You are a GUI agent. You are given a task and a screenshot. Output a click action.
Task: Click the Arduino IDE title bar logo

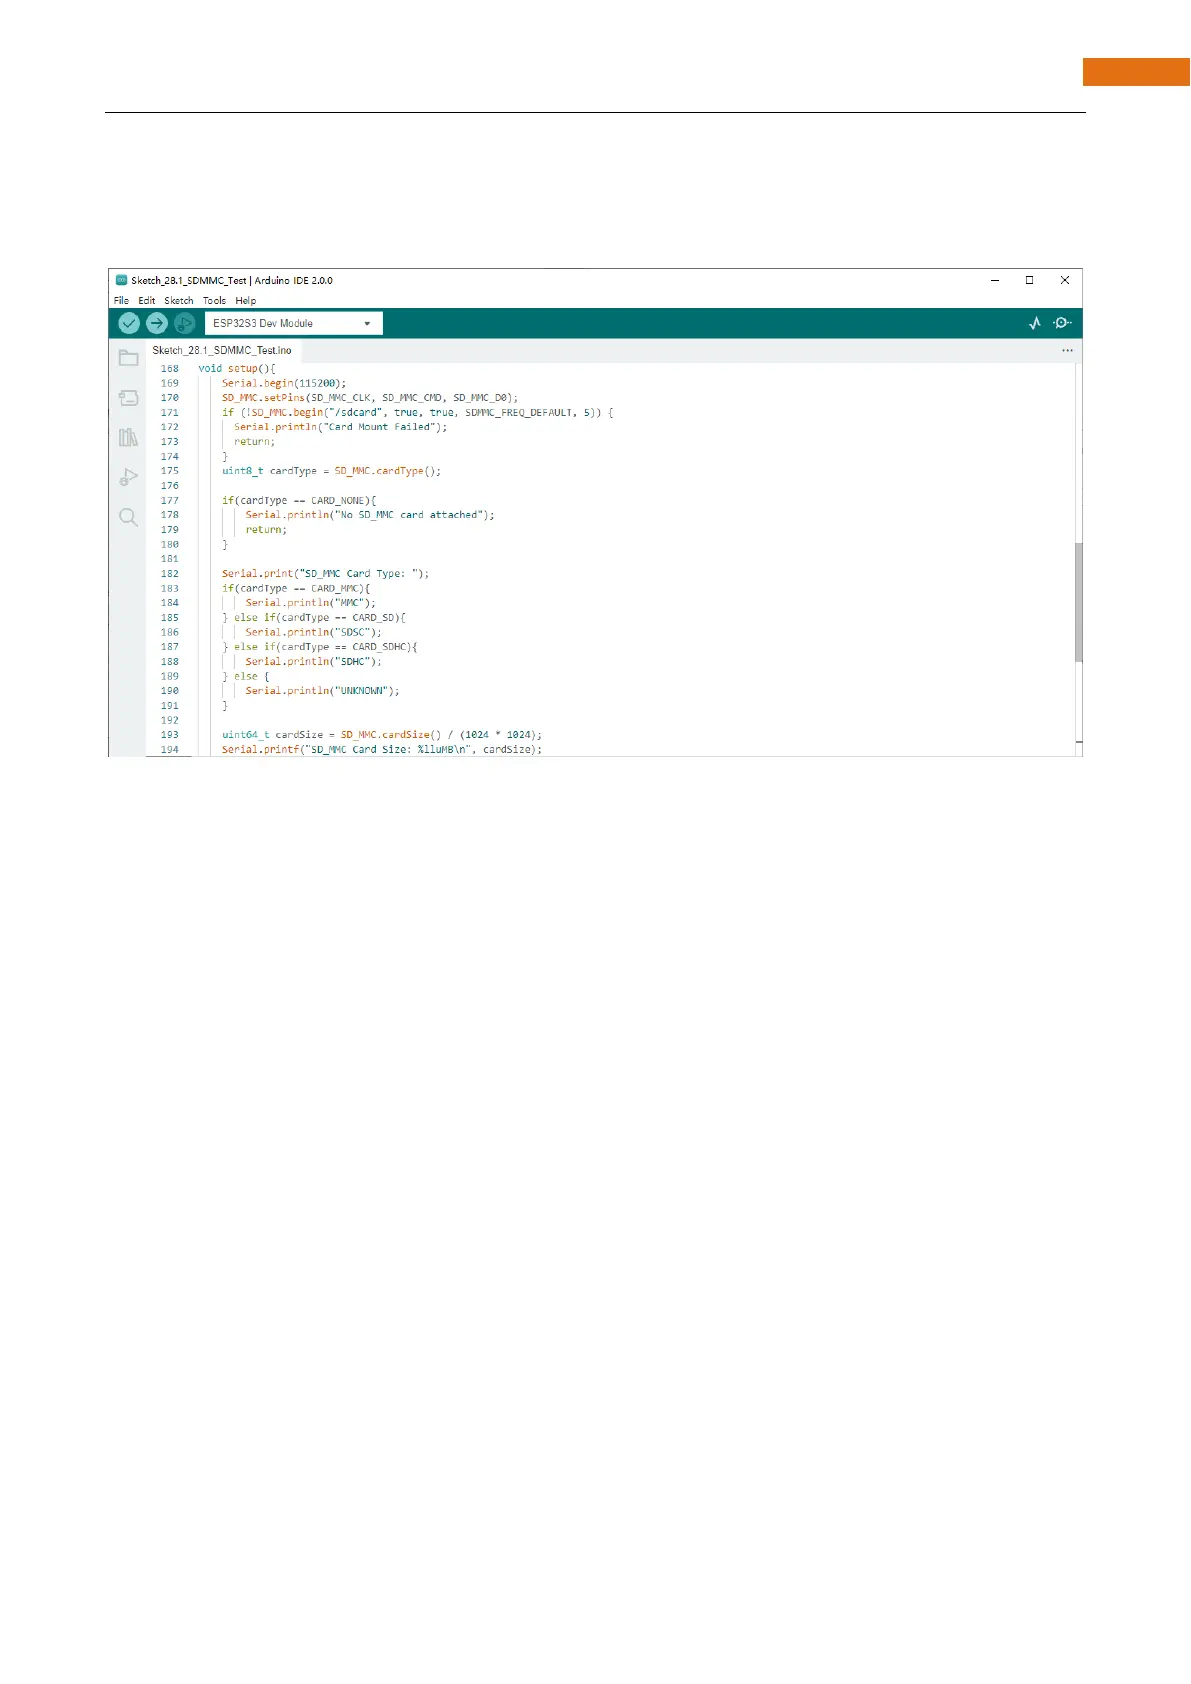[x=121, y=280]
